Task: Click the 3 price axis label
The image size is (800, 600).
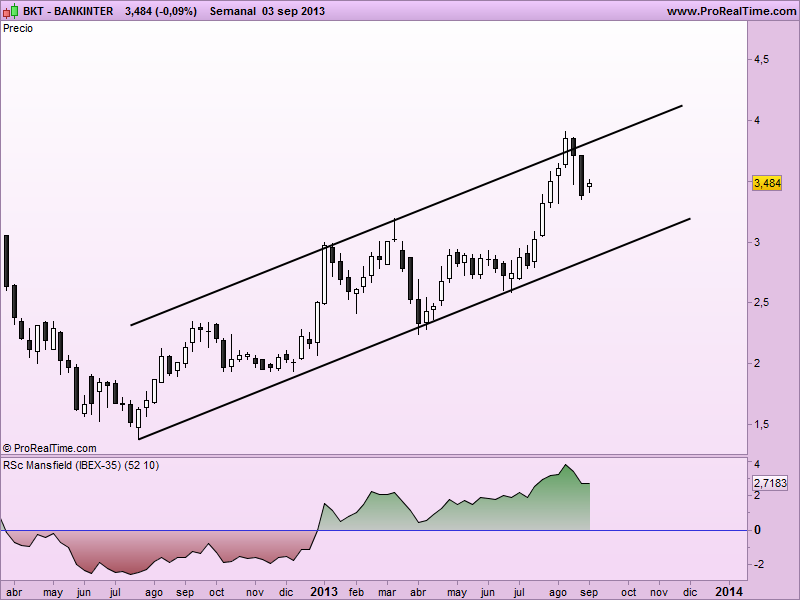Action: tap(757, 242)
